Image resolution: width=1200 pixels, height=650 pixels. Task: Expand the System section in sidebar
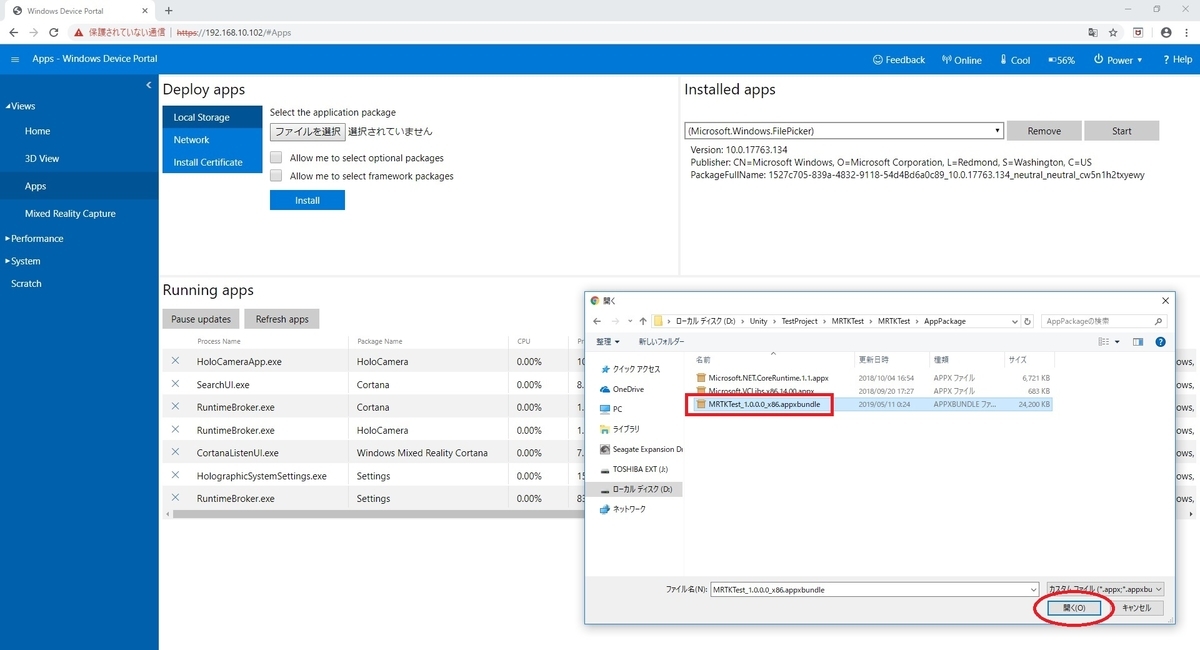point(25,261)
